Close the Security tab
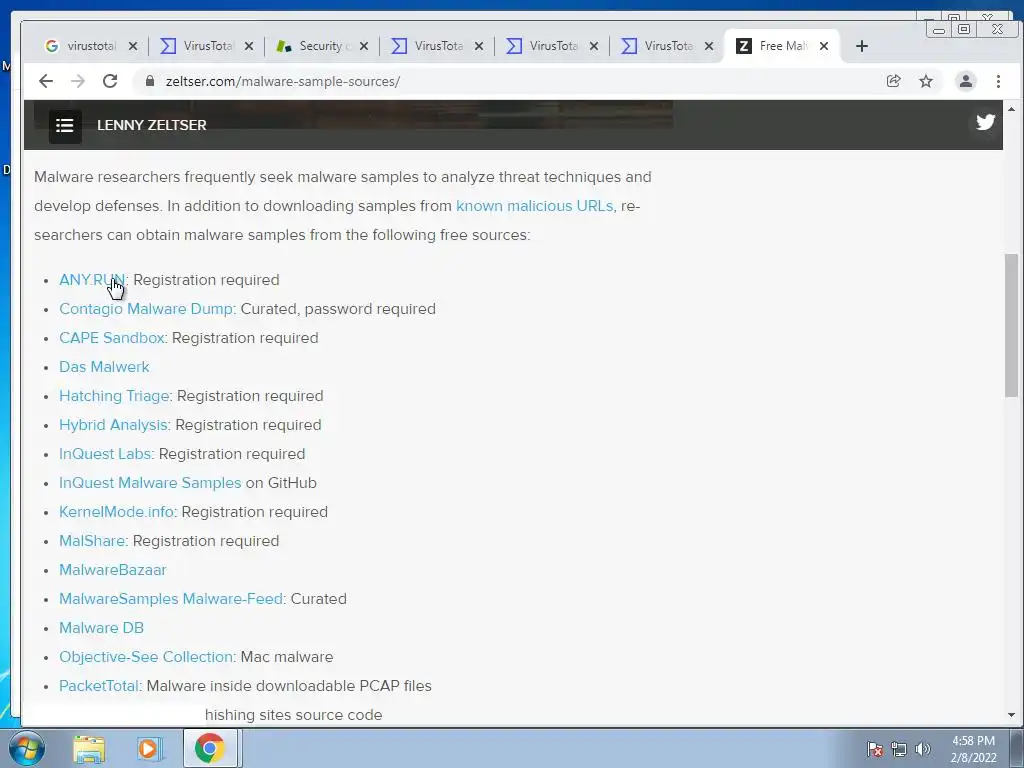The height and width of the screenshot is (768, 1024). [364, 46]
